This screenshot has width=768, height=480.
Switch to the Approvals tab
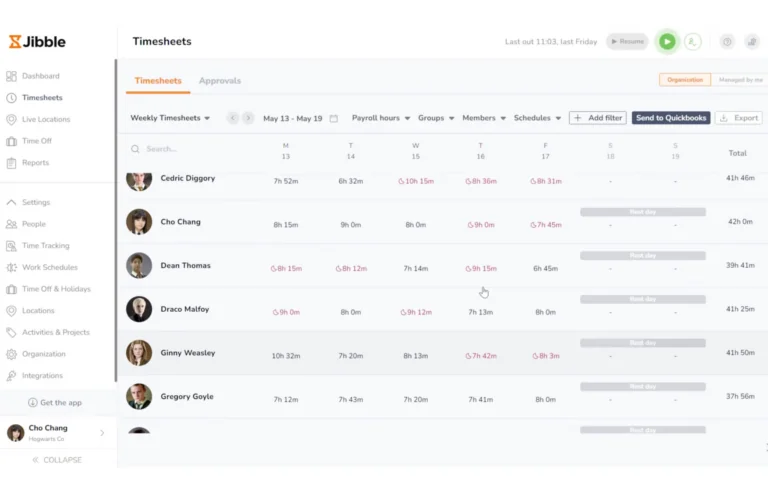point(220,81)
